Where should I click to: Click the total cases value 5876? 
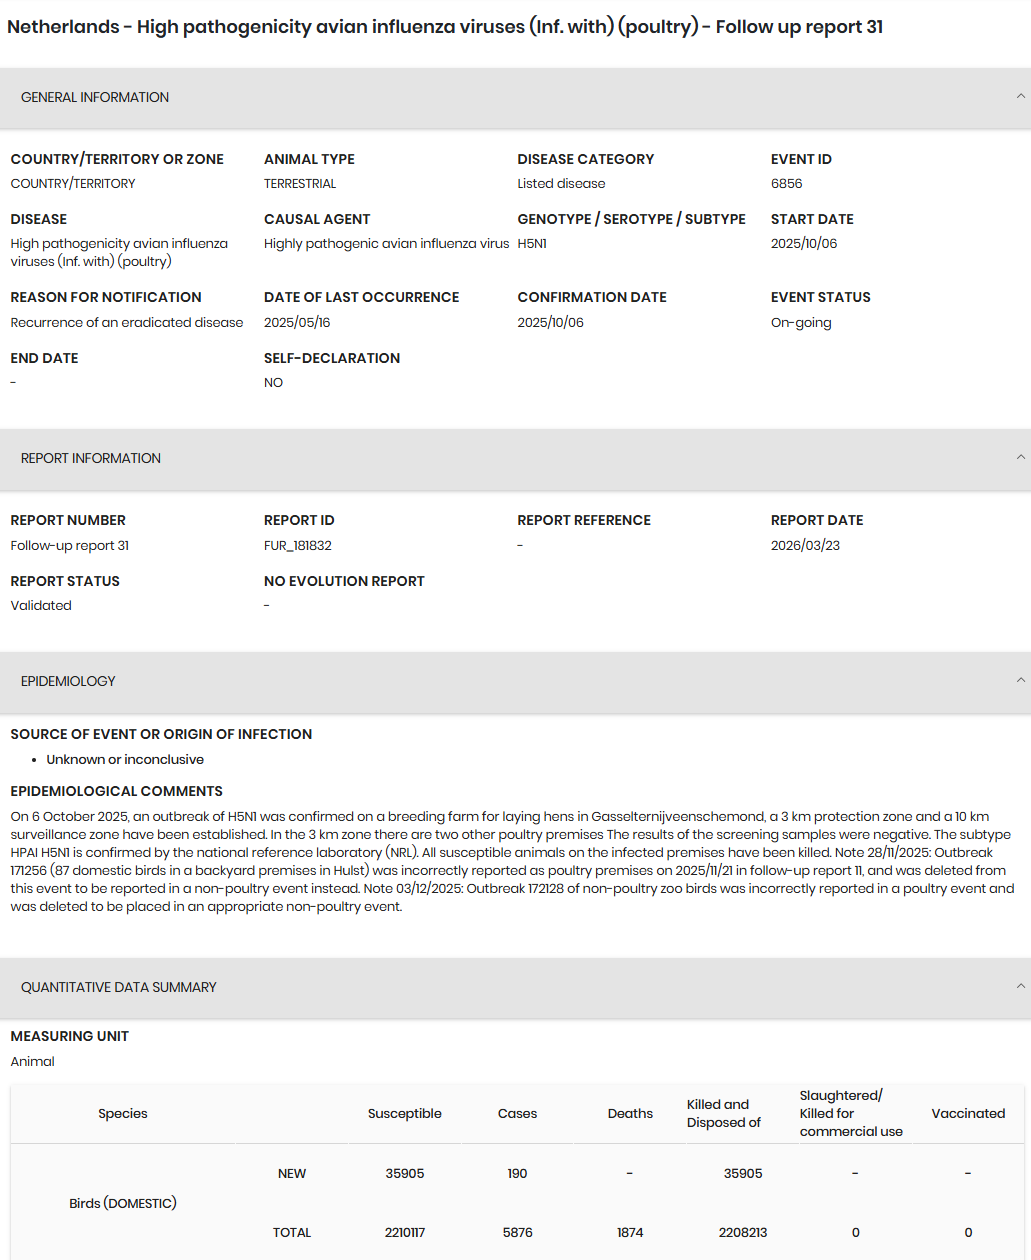coord(518,1233)
